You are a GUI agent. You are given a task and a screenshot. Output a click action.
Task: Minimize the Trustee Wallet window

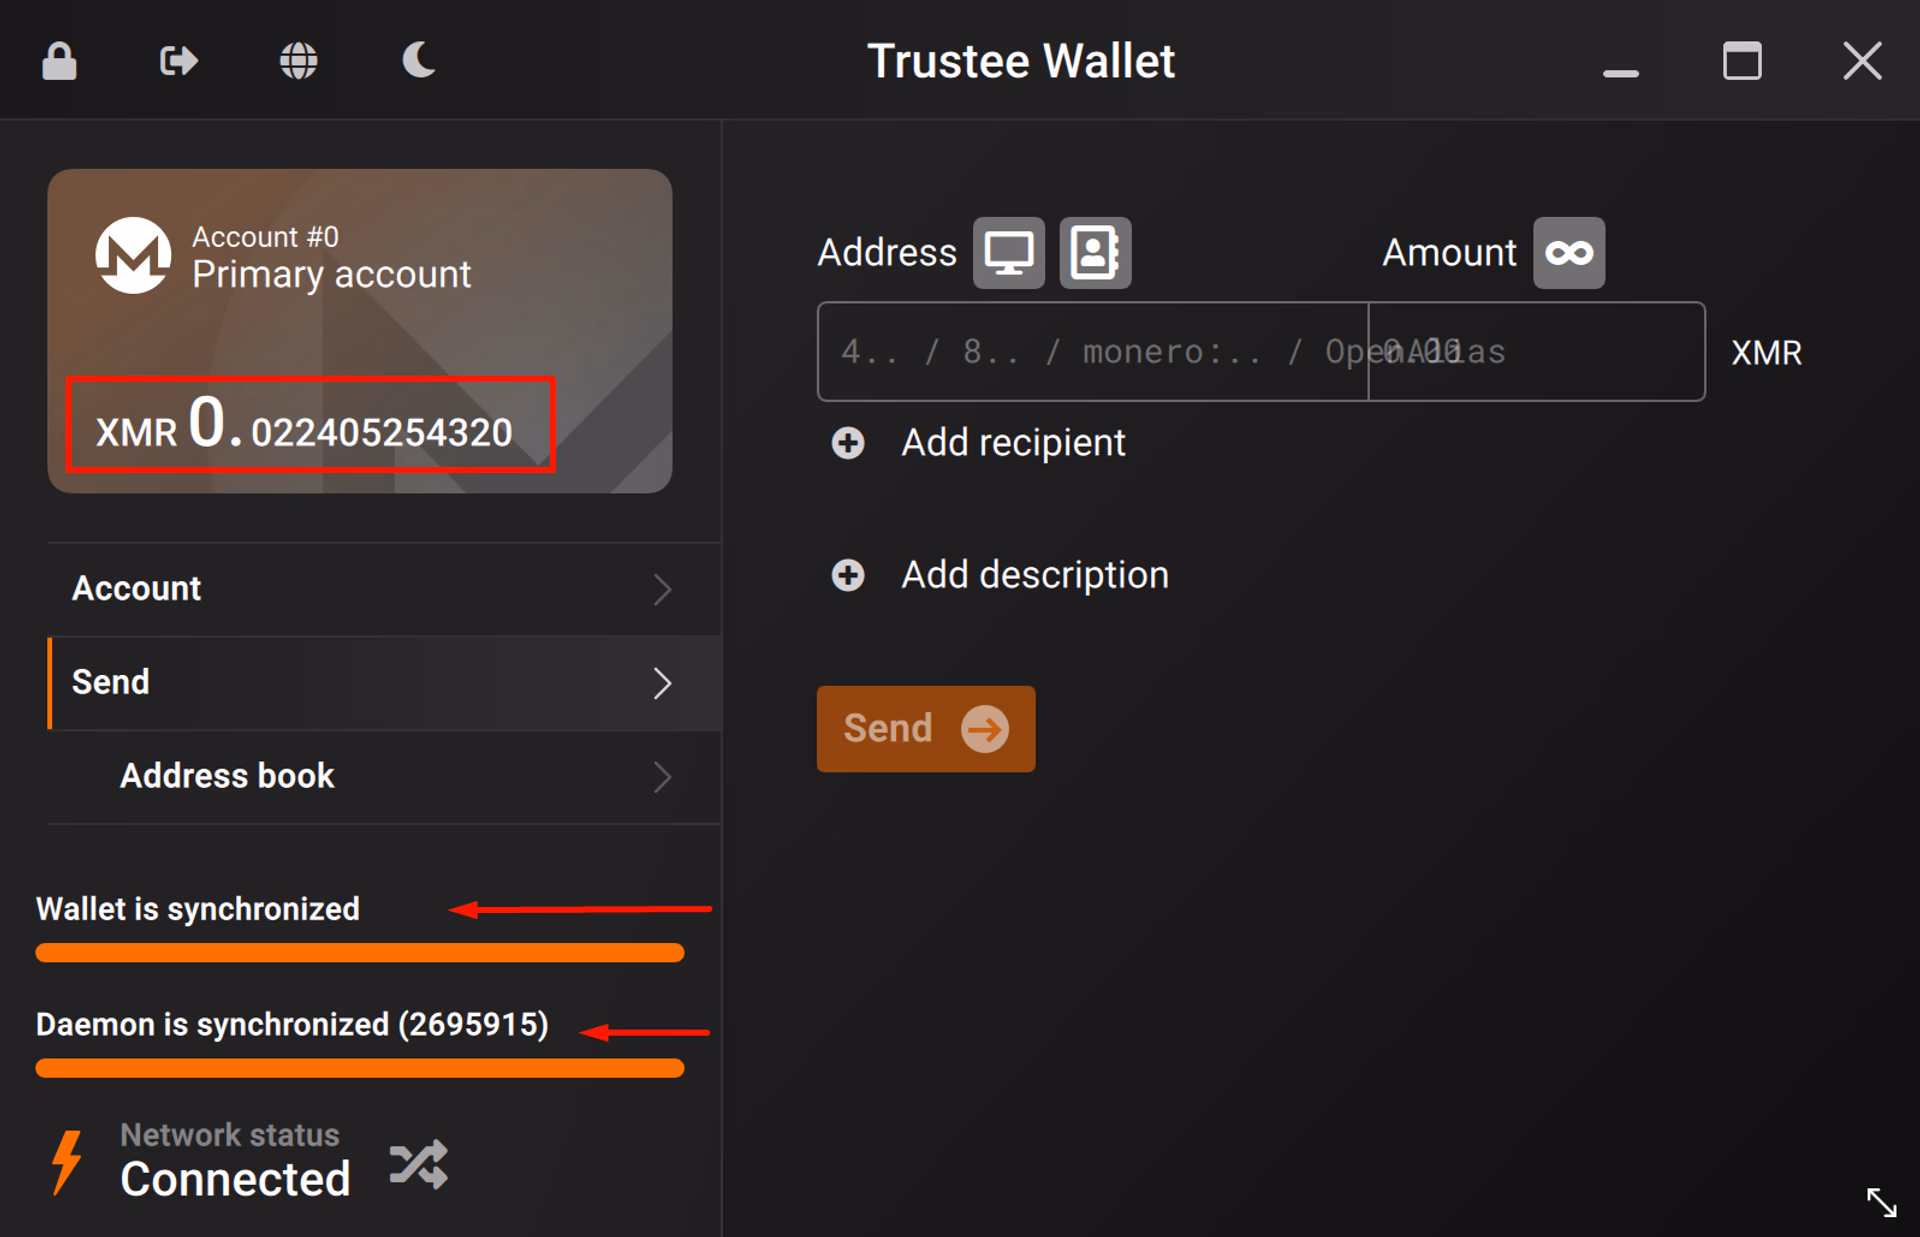click(1621, 72)
